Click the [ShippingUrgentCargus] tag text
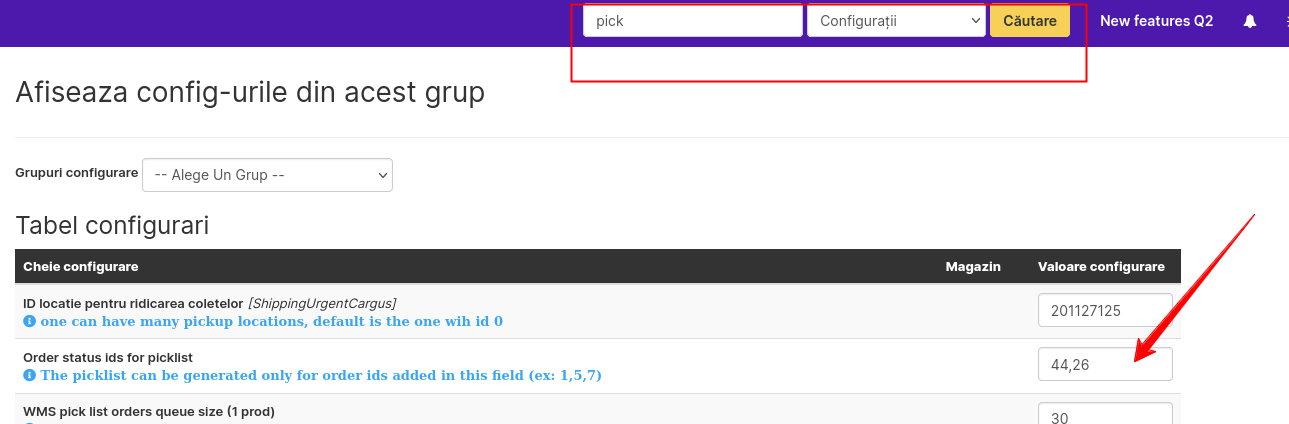Screen dimensions: 1289x424 point(322,303)
